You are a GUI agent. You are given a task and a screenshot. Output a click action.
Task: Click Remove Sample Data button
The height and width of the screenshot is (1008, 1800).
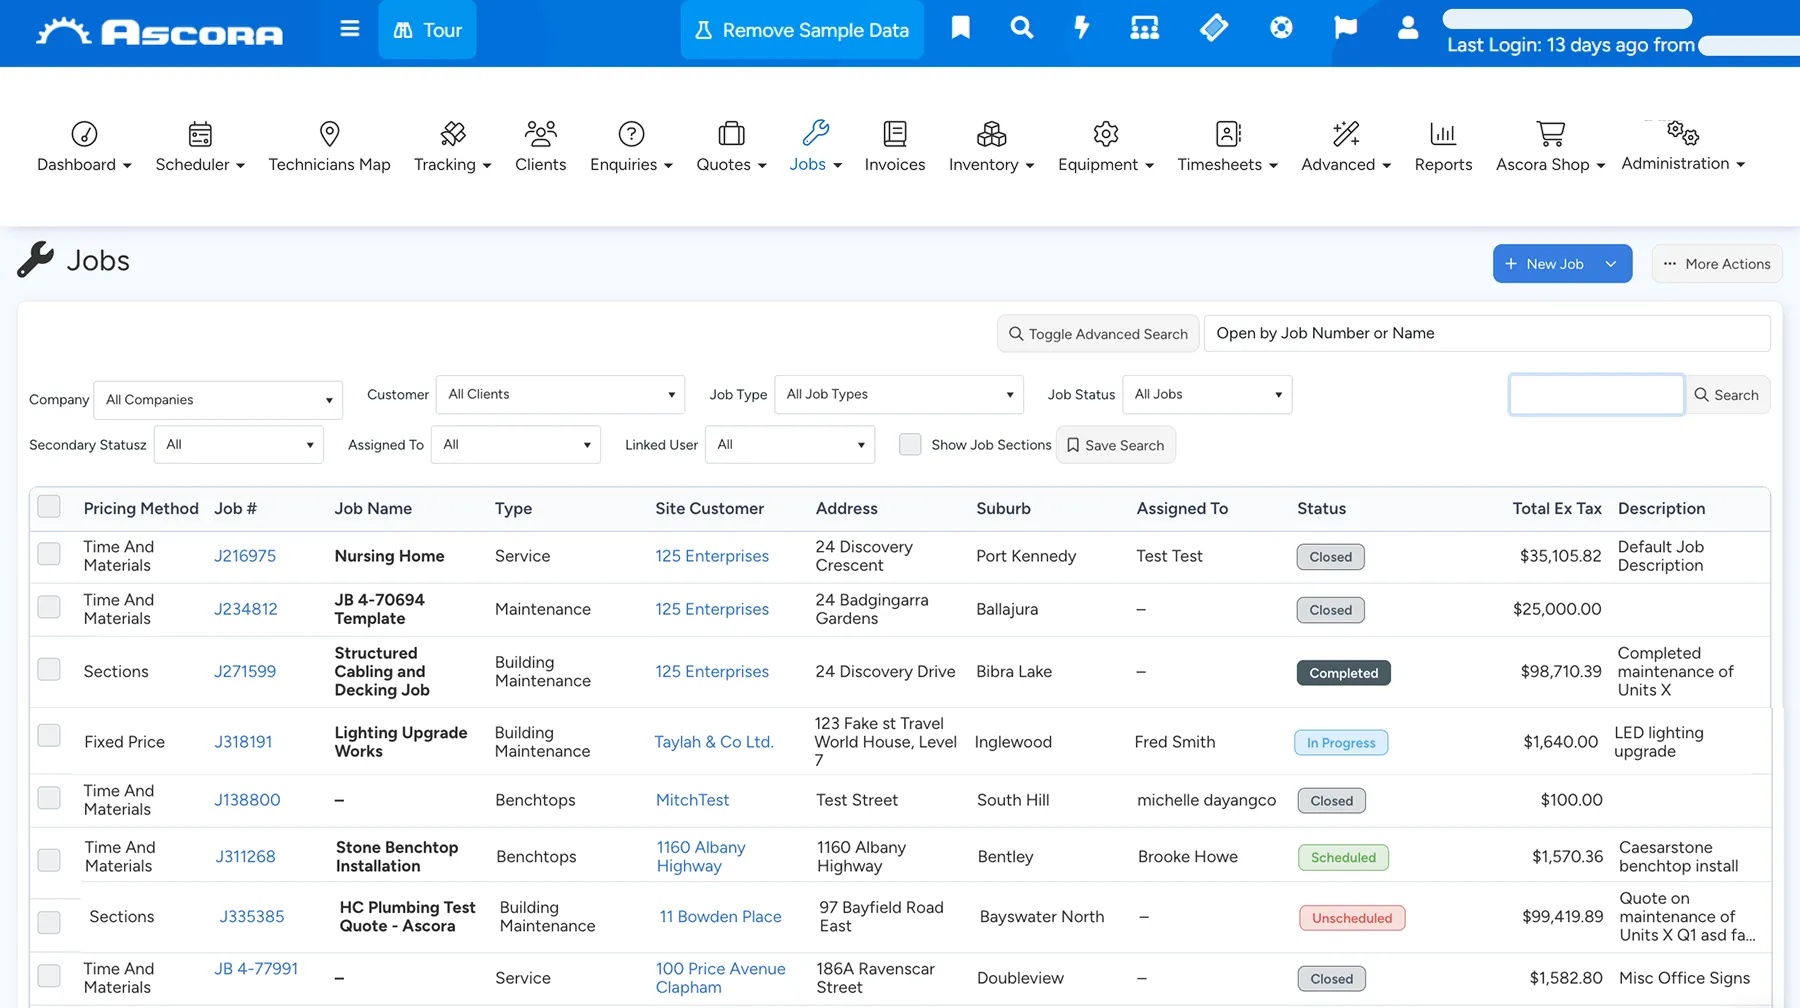point(802,30)
